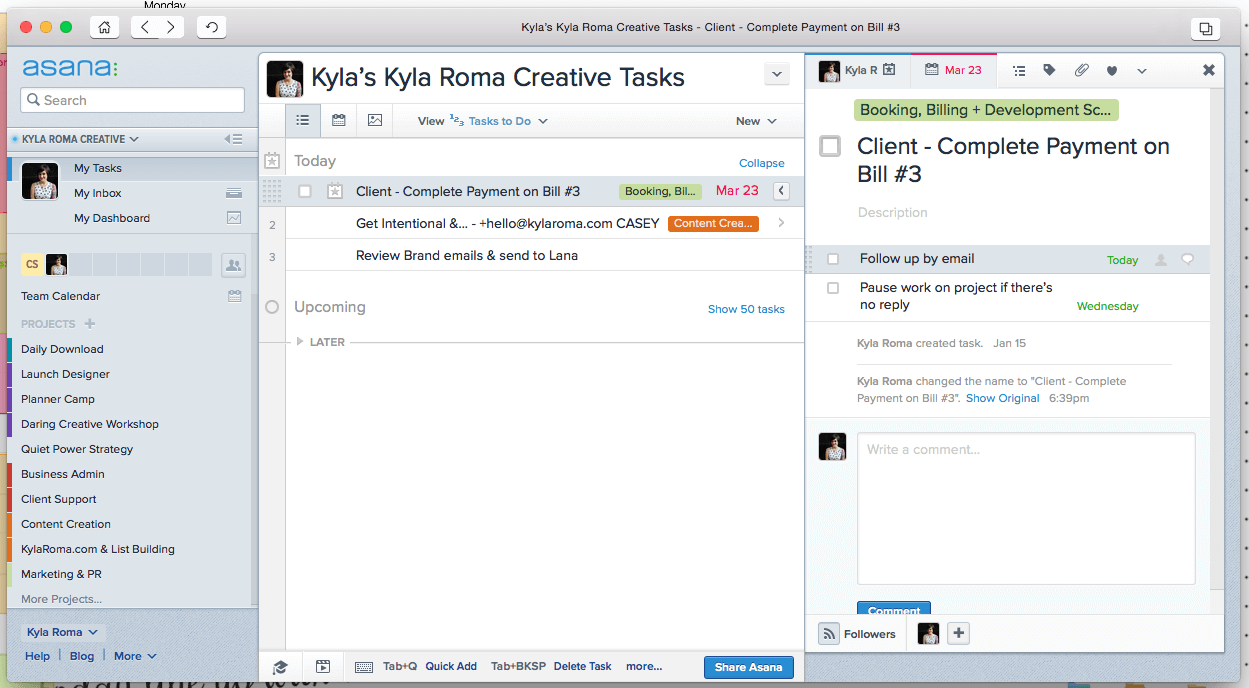This screenshot has width=1249, height=688.
Task: Click the inbox icon beside My Inbox
Action: click(234, 193)
